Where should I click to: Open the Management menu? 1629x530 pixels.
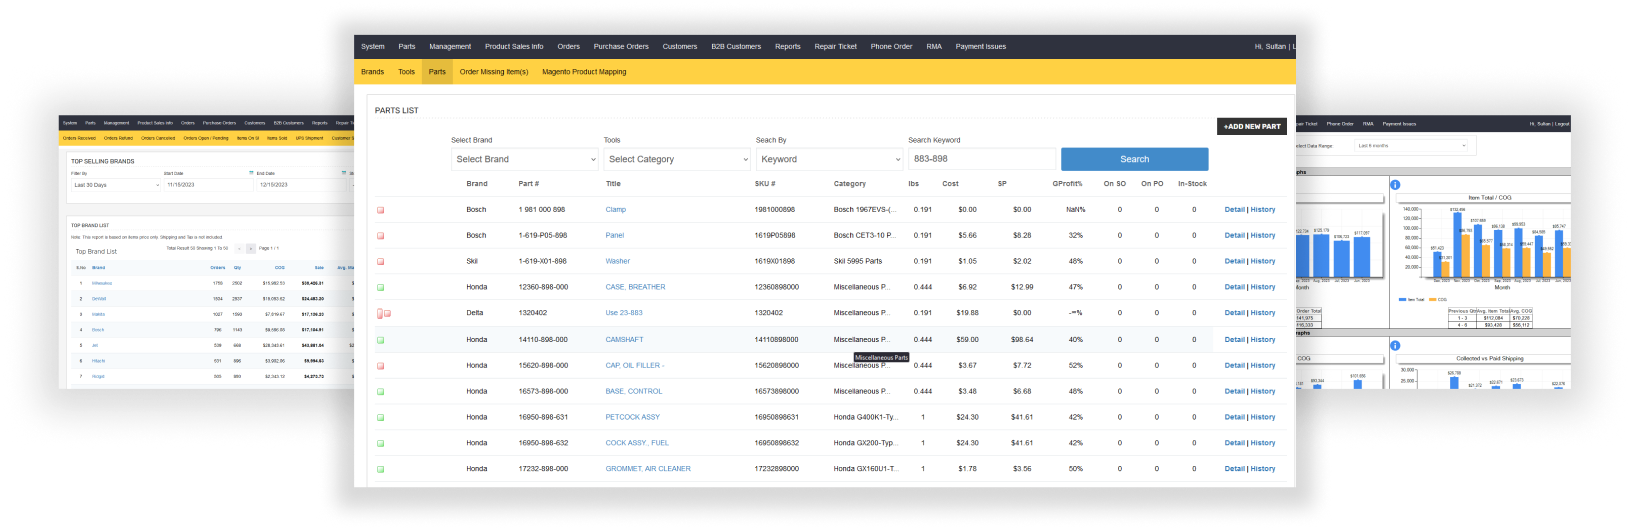pyautogui.click(x=450, y=46)
